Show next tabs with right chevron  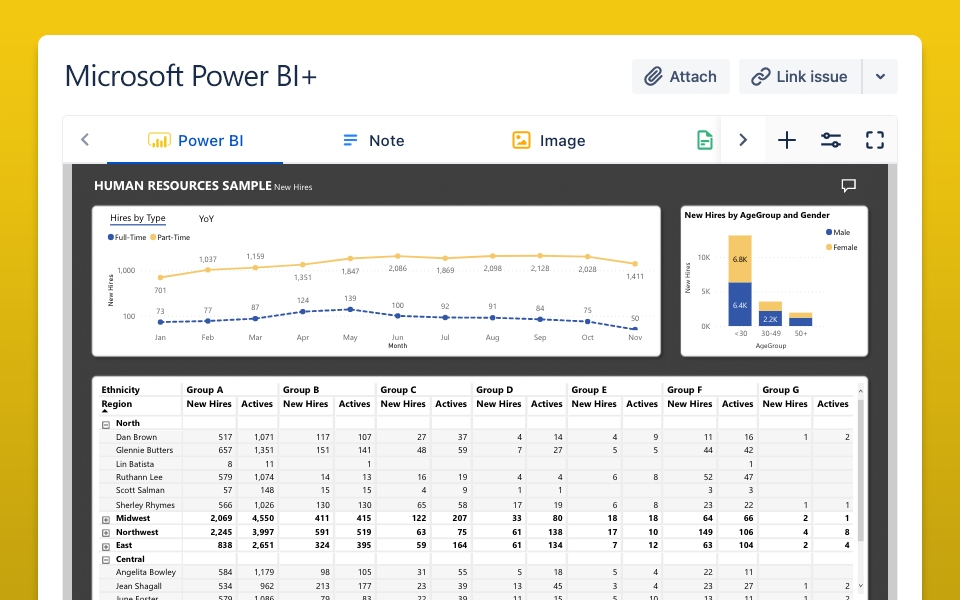(x=743, y=140)
